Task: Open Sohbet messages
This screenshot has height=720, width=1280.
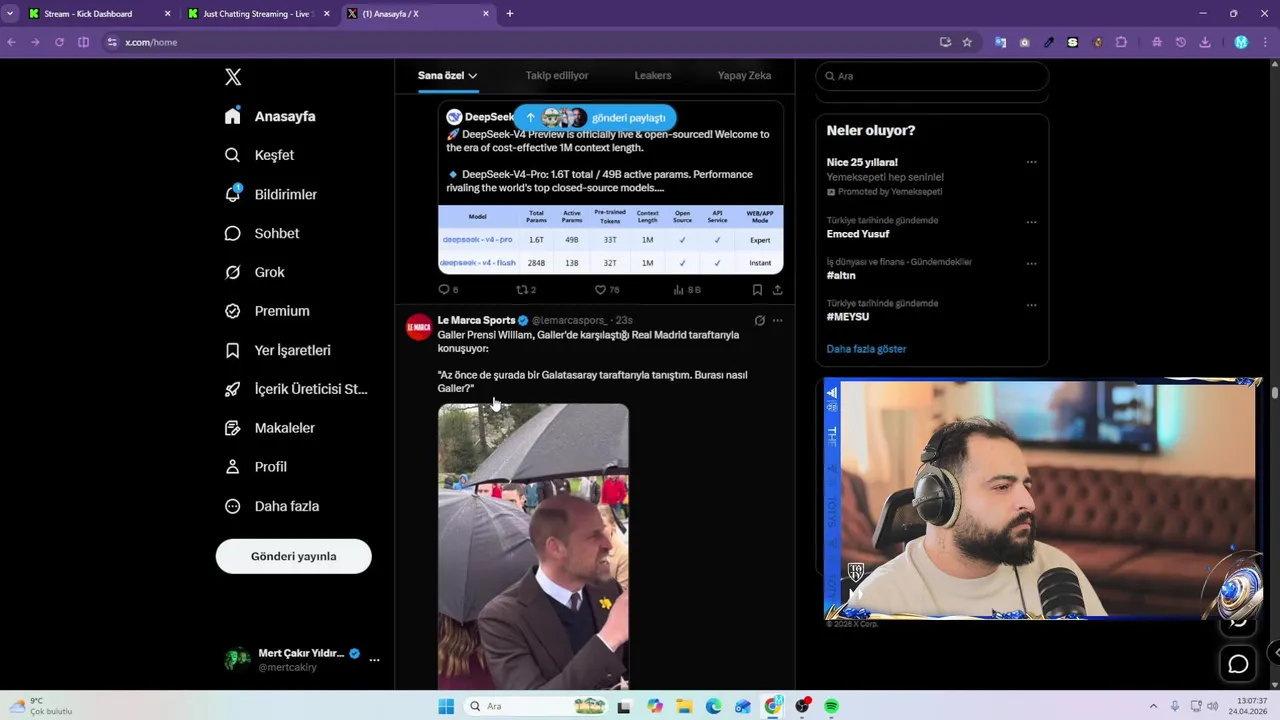Action: click(x=262, y=233)
